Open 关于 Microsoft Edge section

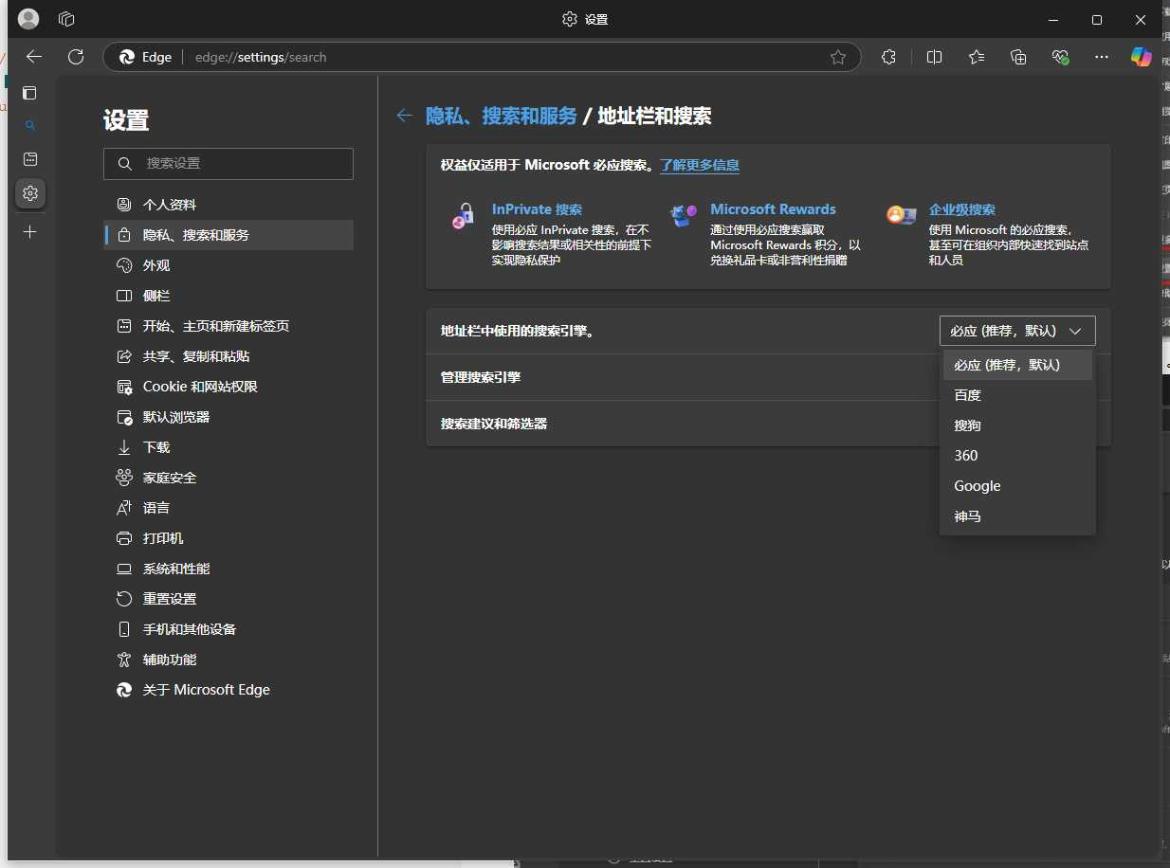pos(228,690)
